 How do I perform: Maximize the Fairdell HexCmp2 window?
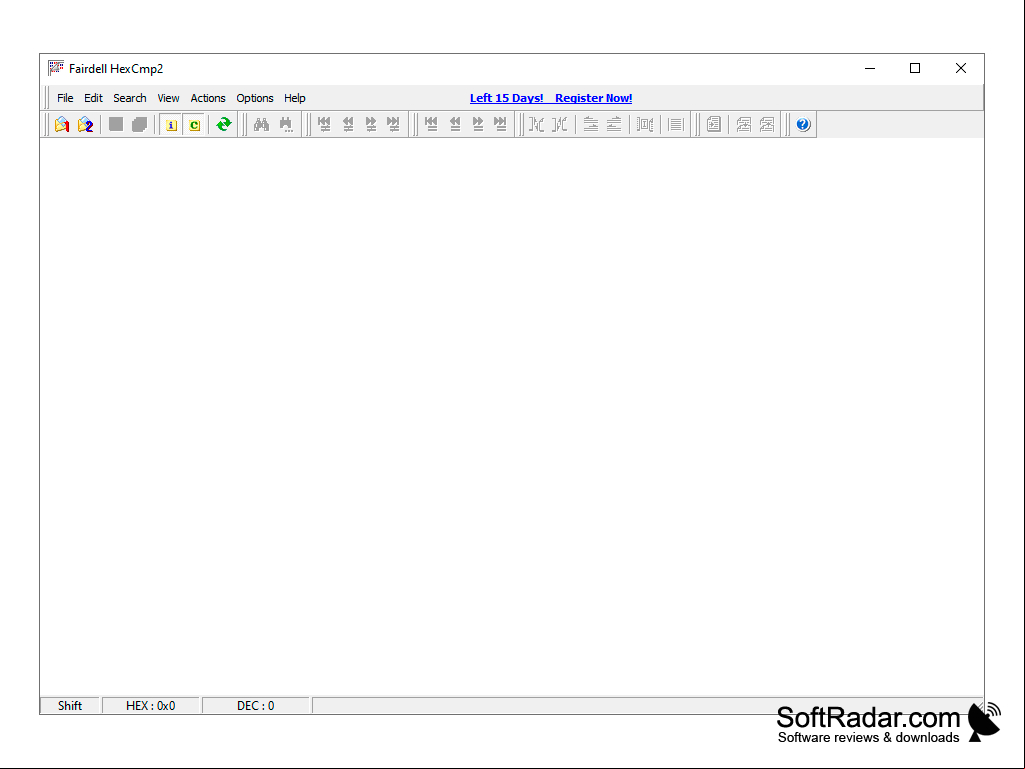coord(915,68)
